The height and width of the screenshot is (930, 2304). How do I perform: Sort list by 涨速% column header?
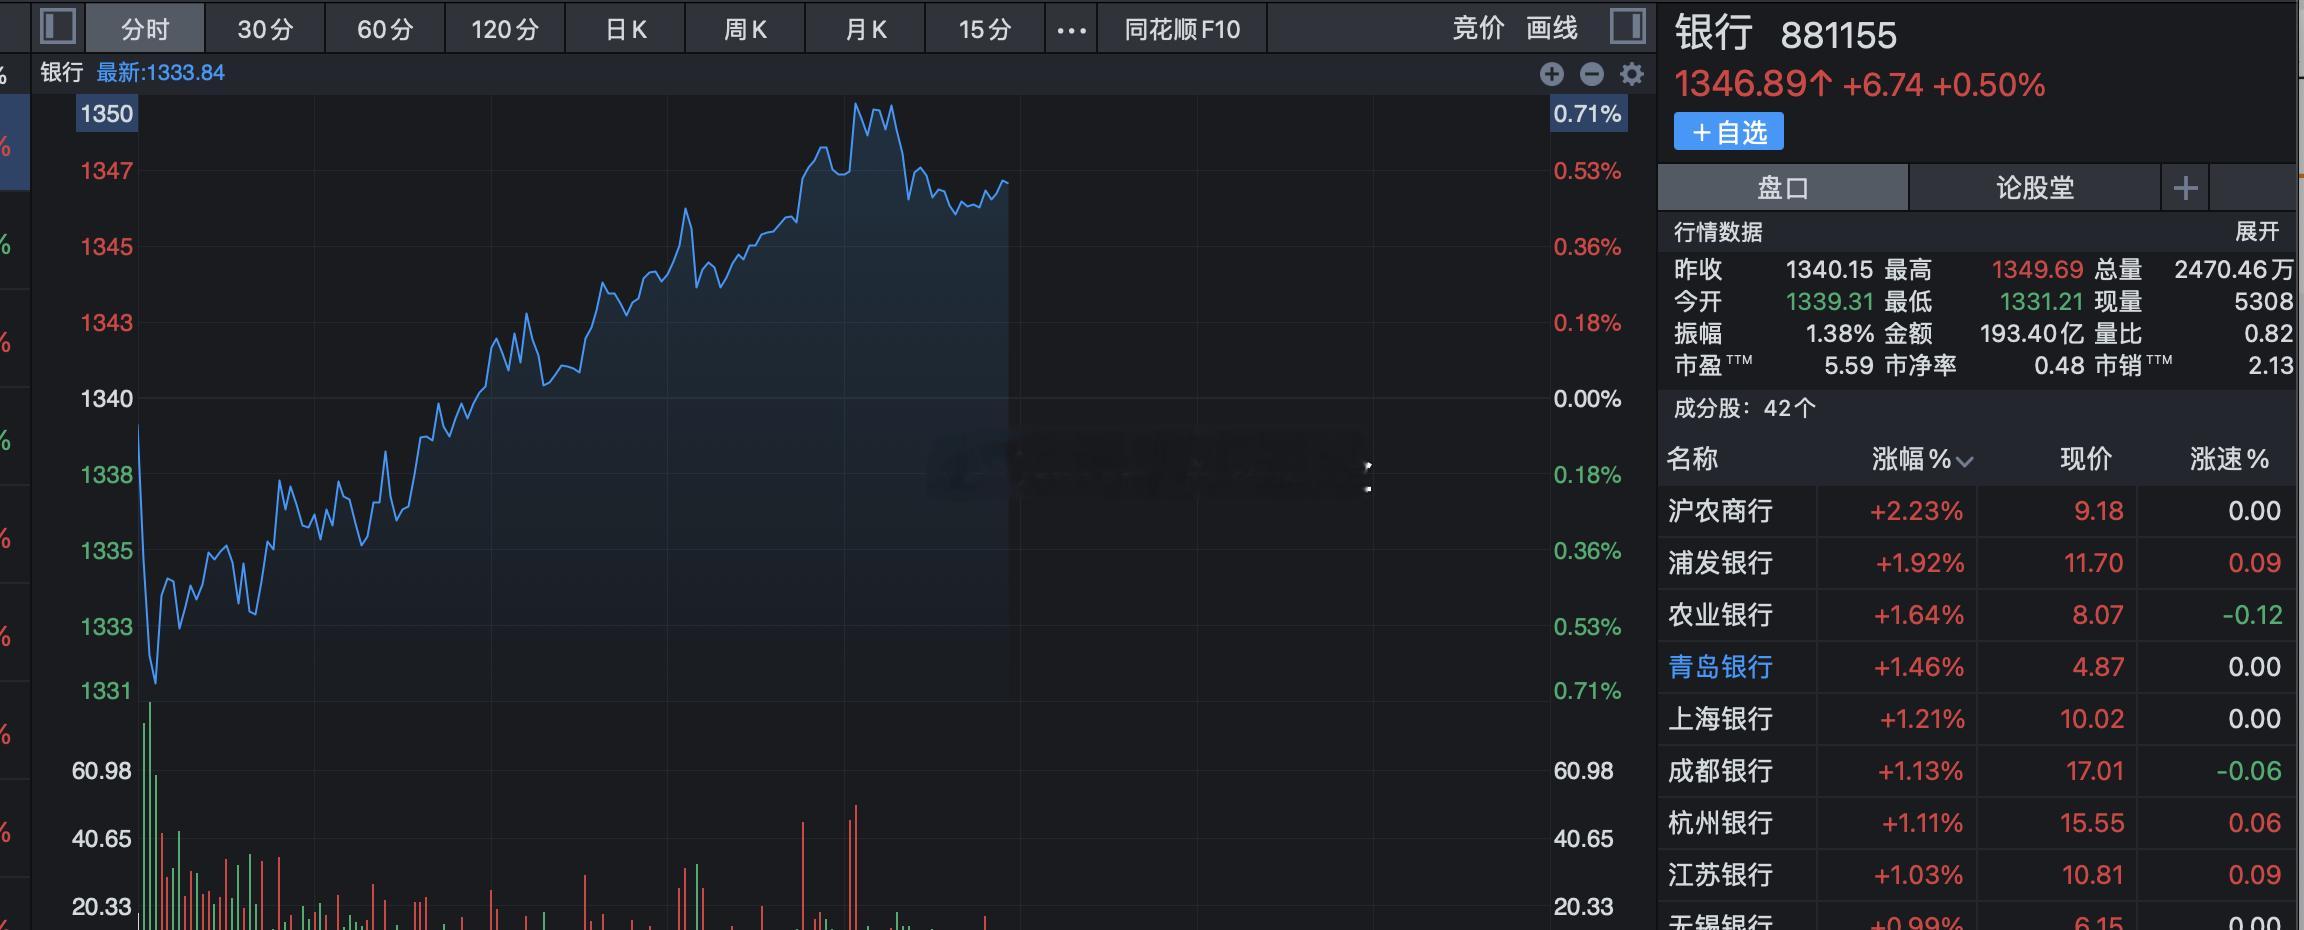(x=2229, y=459)
